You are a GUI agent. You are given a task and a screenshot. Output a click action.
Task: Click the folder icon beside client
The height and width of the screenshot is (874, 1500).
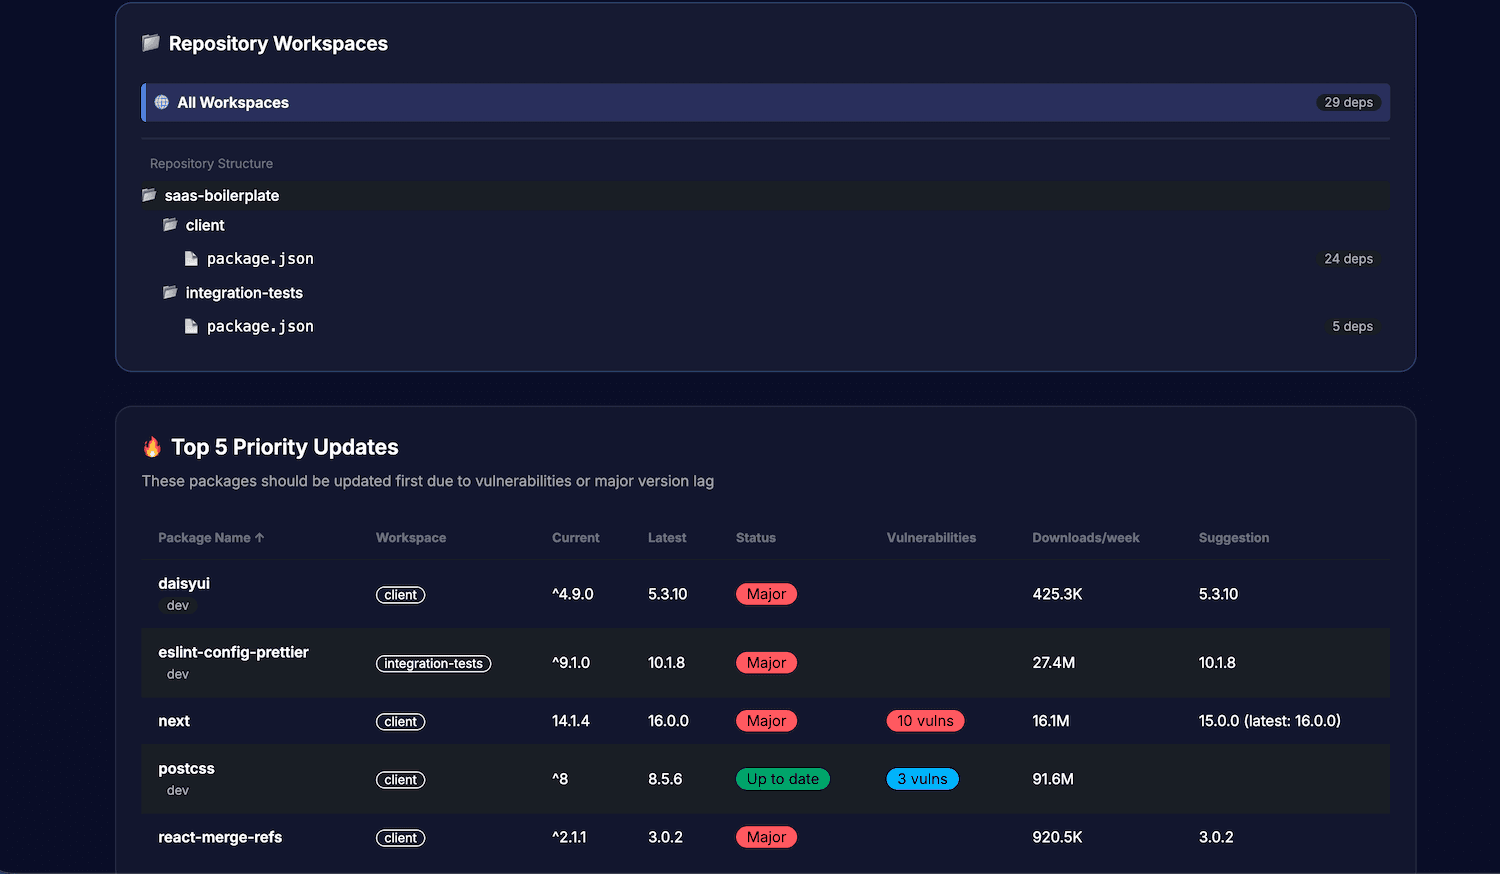pos(169,225)
